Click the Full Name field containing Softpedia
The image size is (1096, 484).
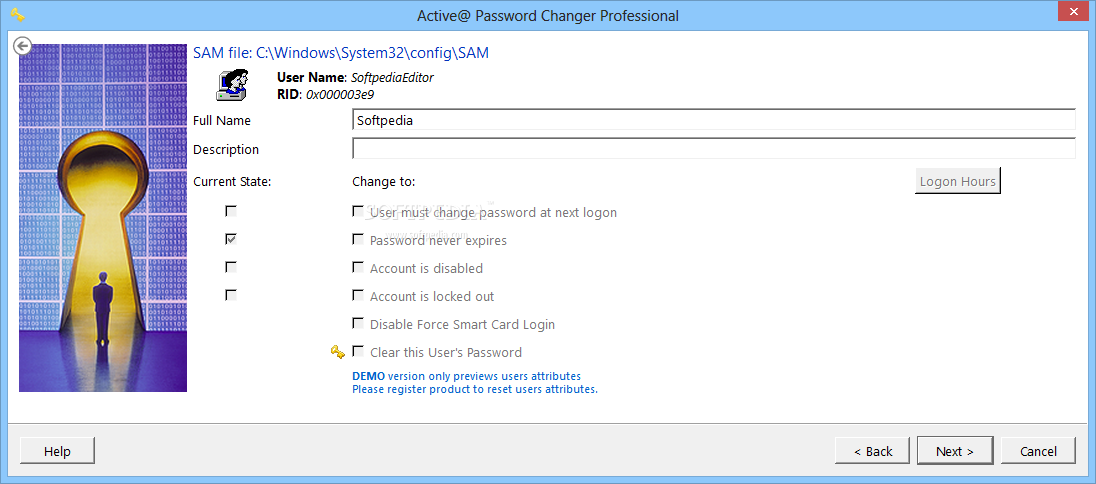(x=714, y=120)
